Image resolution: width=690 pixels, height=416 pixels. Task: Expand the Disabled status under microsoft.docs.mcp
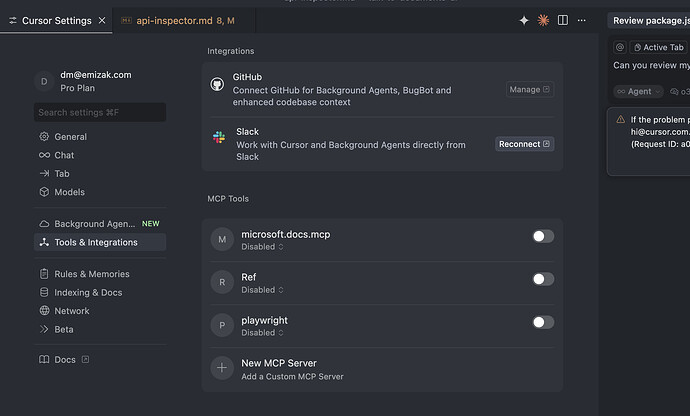click(262, 247)
